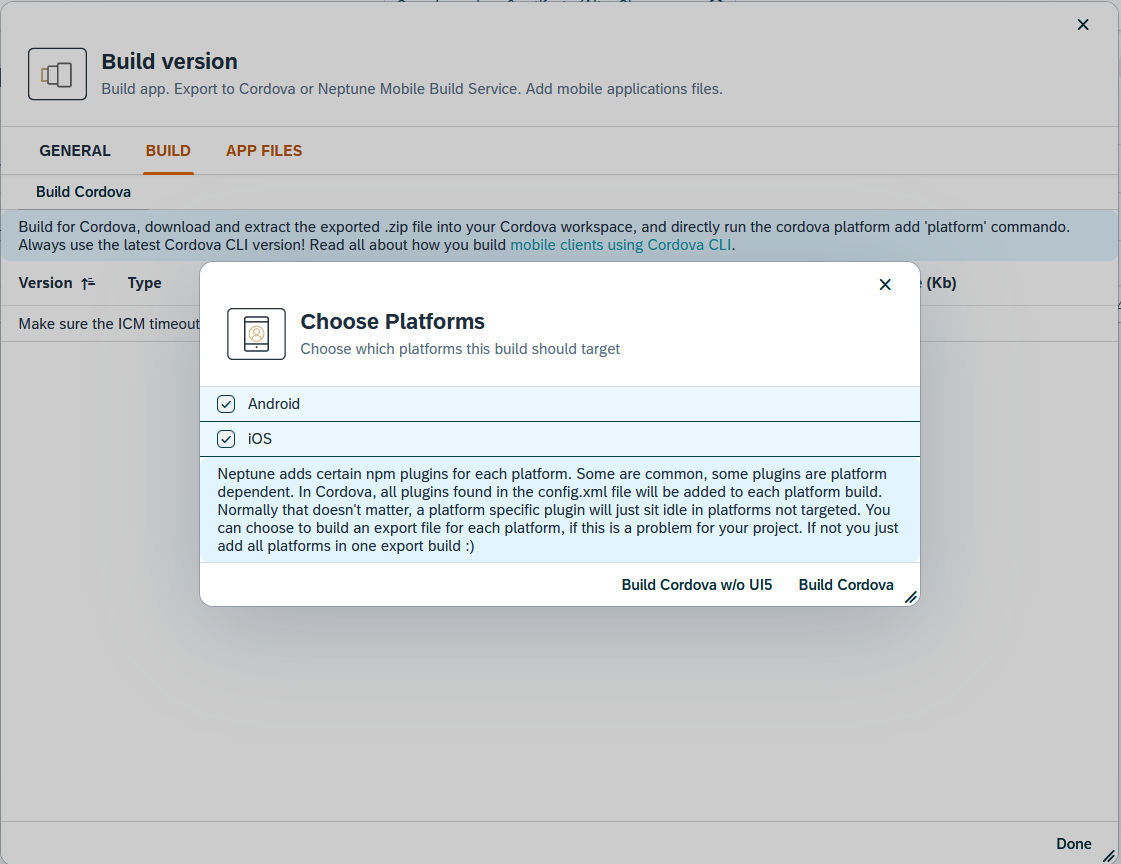Viewport: 1121px width, 864px height.
Task: Click the Version column header
Action: [44, 283]
